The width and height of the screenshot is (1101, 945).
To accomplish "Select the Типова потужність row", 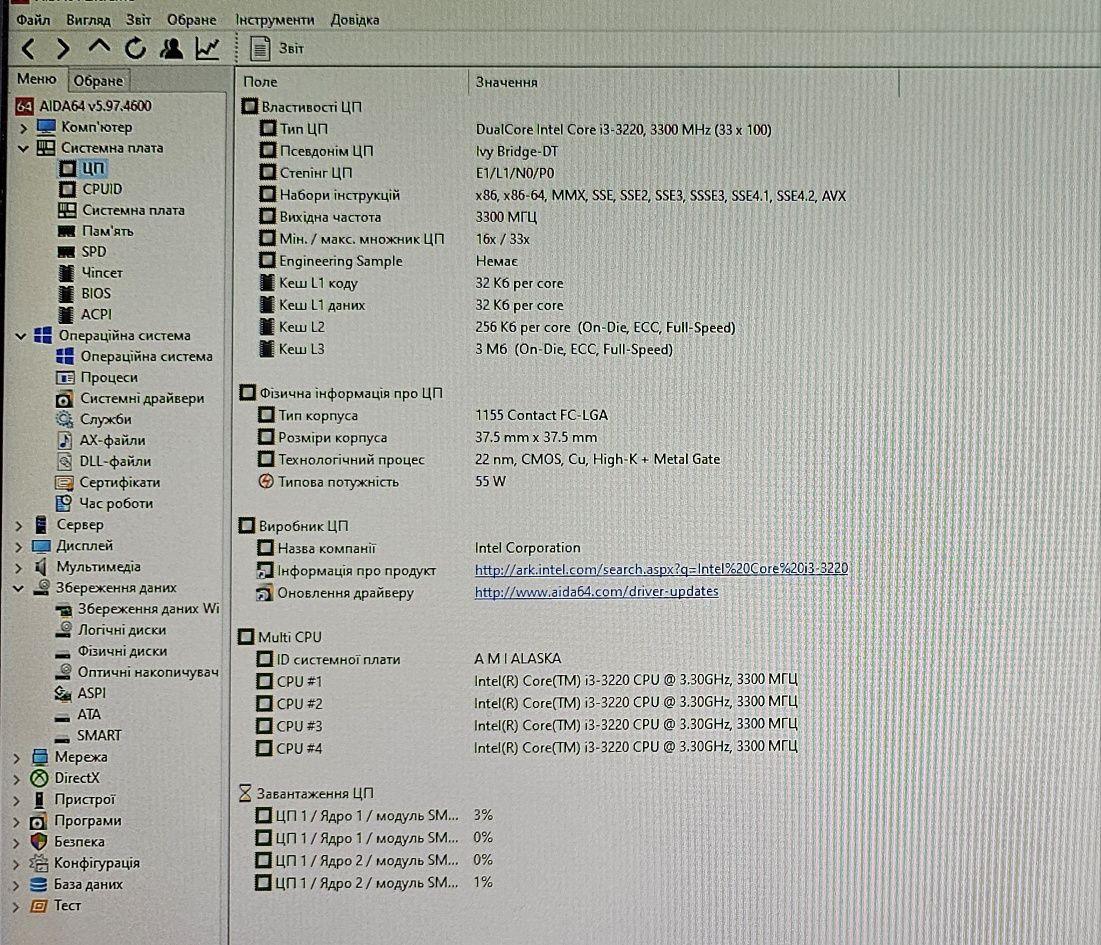I will coord(382,482).
